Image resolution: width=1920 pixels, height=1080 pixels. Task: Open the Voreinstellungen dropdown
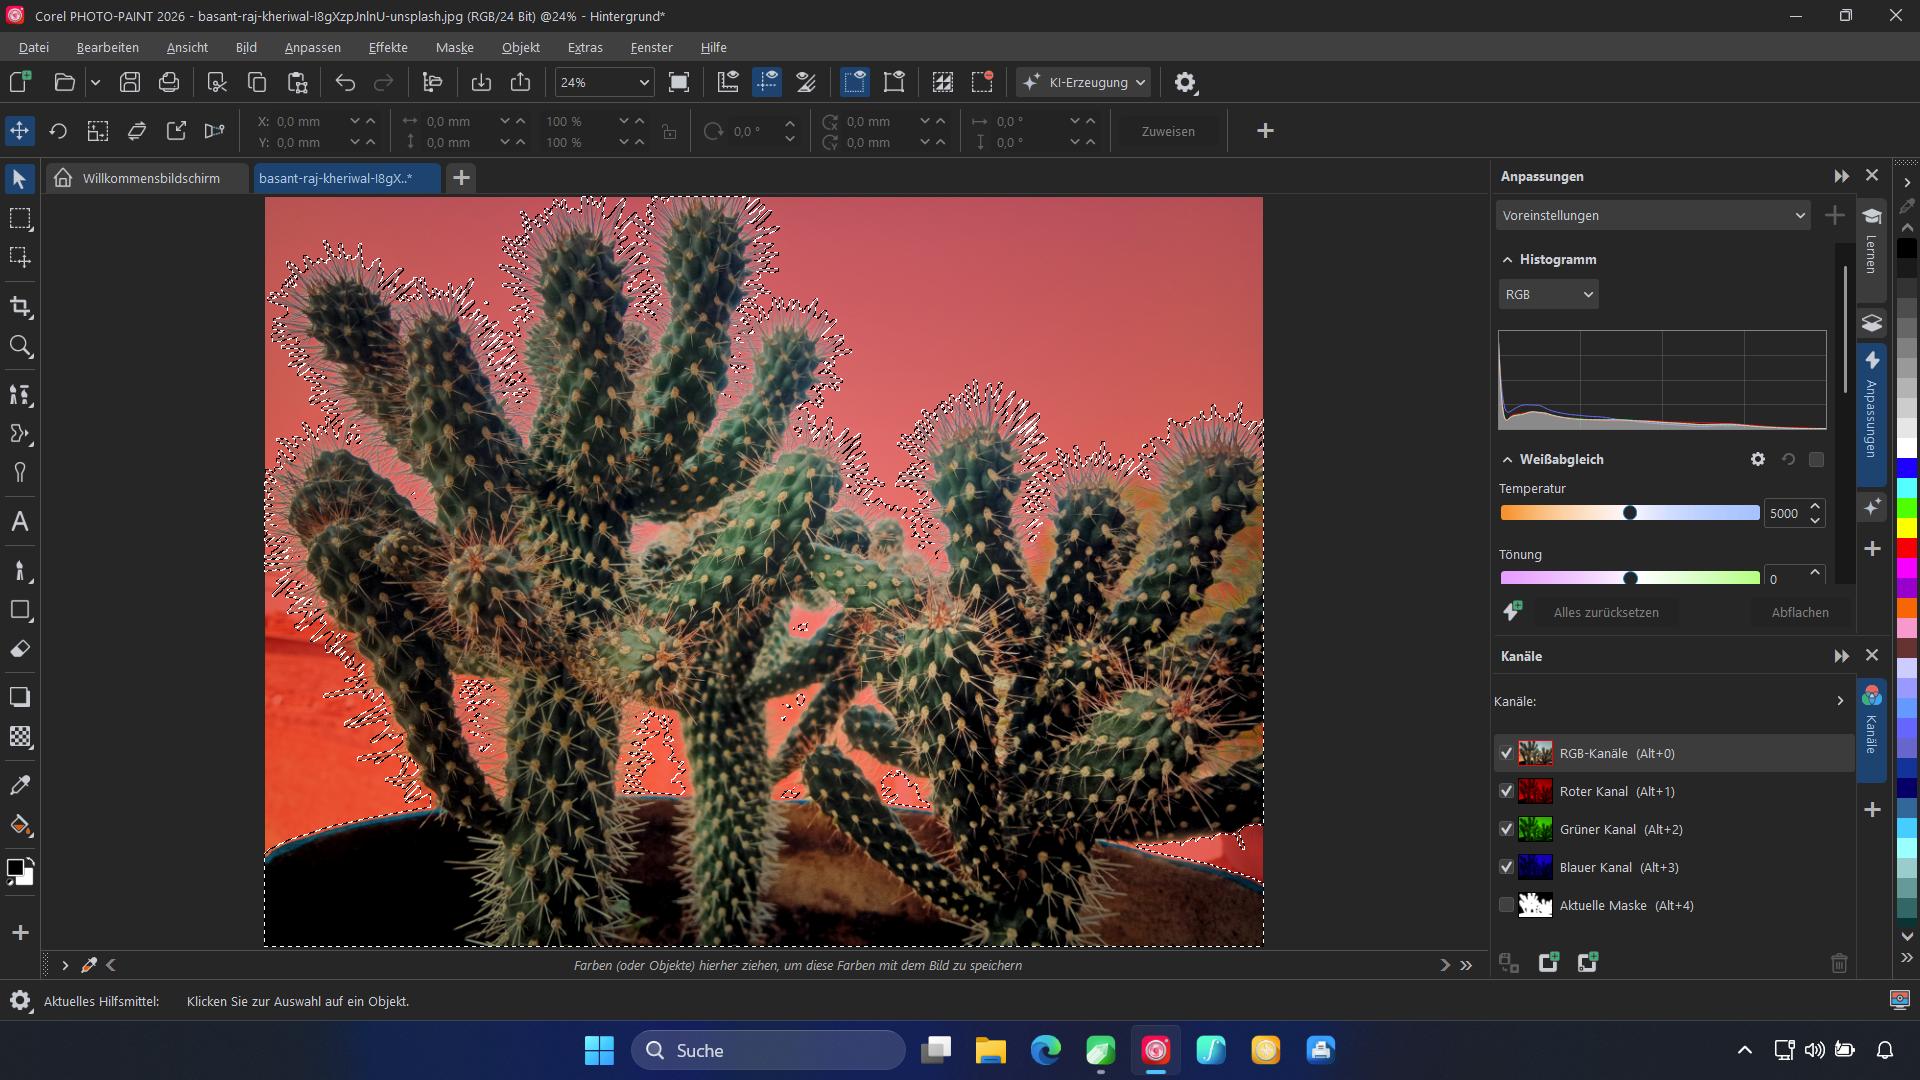click(1652, 215)
